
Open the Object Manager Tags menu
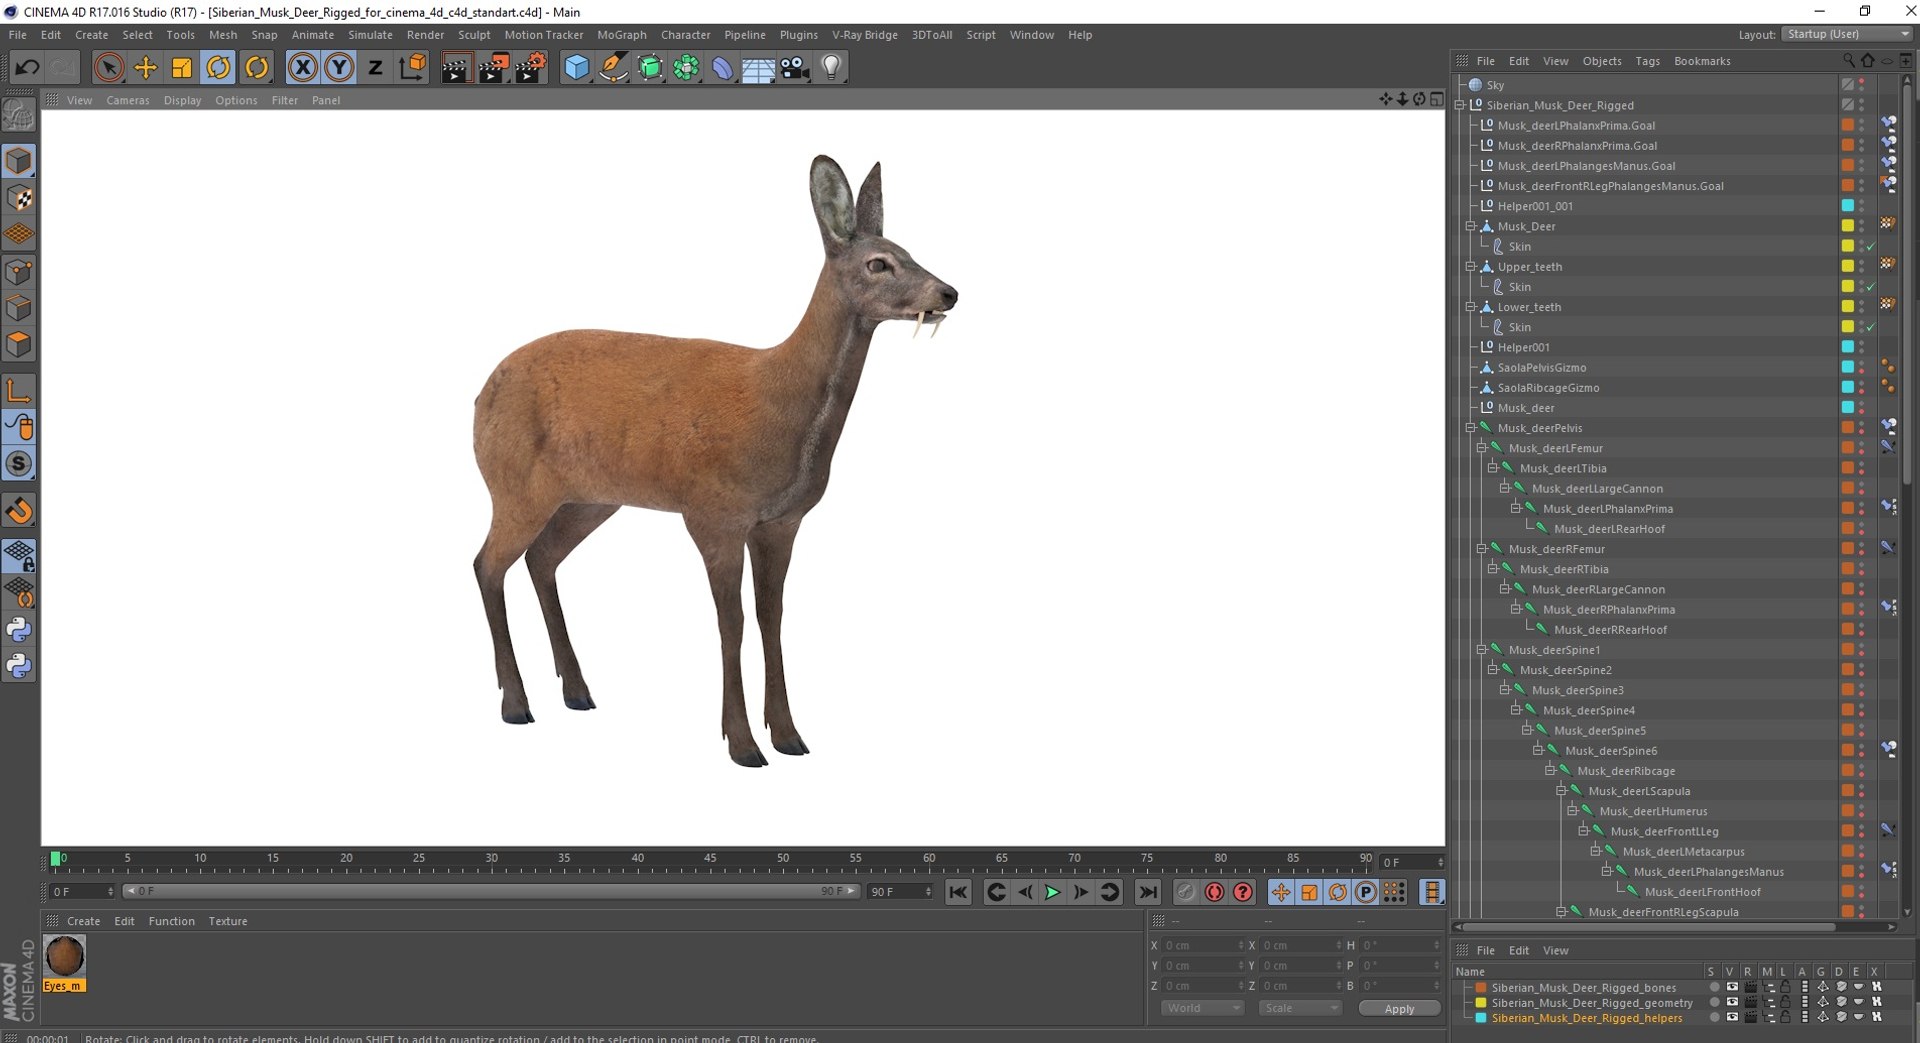click(x=1647, y=61)
